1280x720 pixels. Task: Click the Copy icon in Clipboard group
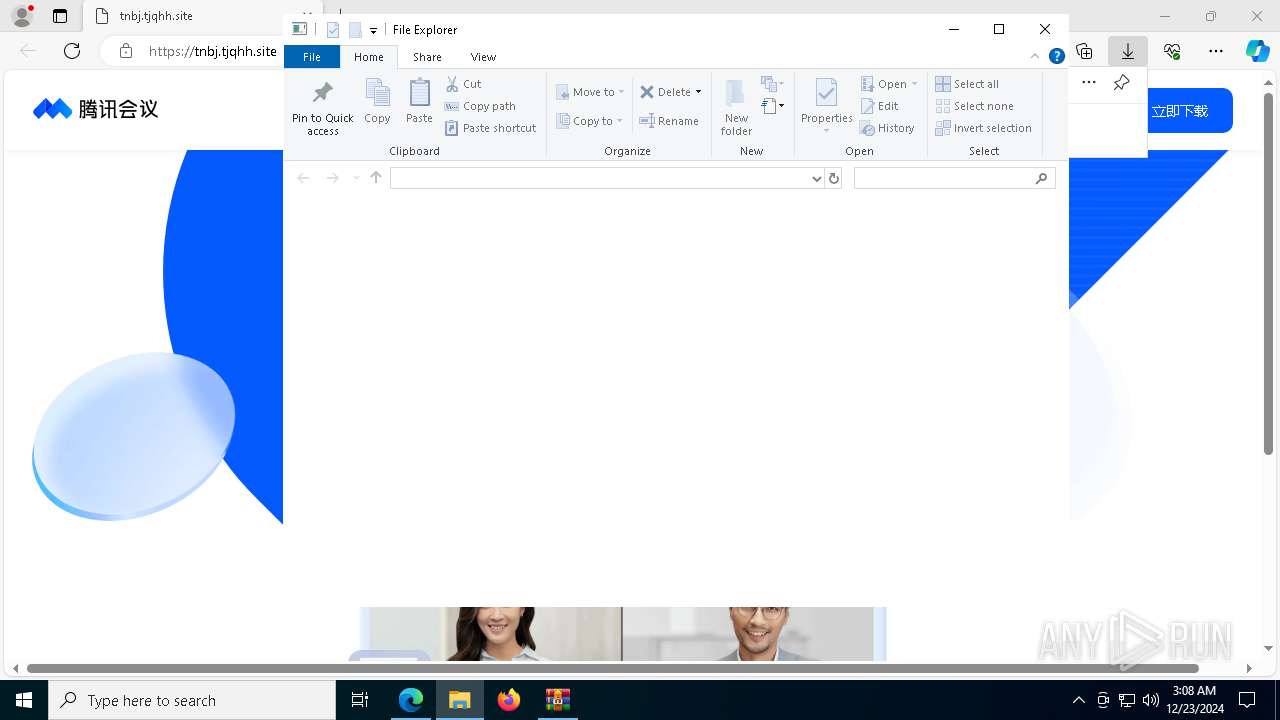point(377,92)
